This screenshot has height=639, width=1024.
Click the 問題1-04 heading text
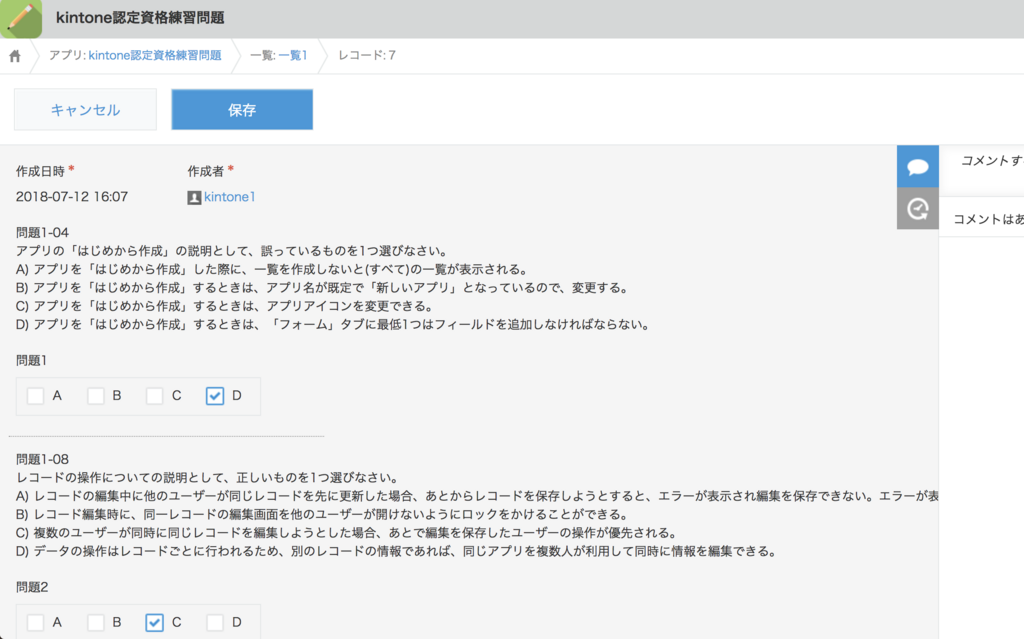point(42,233)
